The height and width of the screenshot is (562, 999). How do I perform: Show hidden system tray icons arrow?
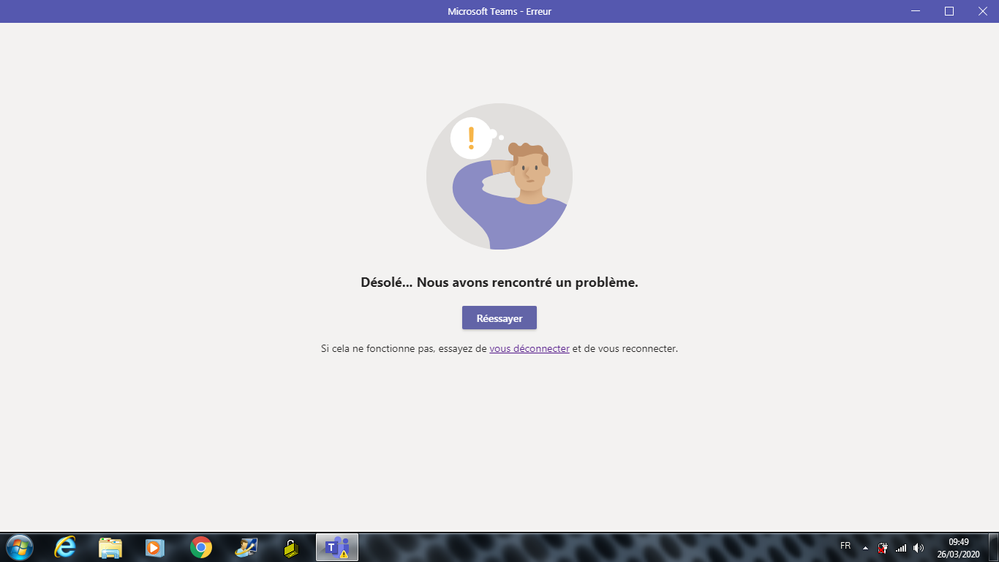pyautogui.click(x=865, y=547)
